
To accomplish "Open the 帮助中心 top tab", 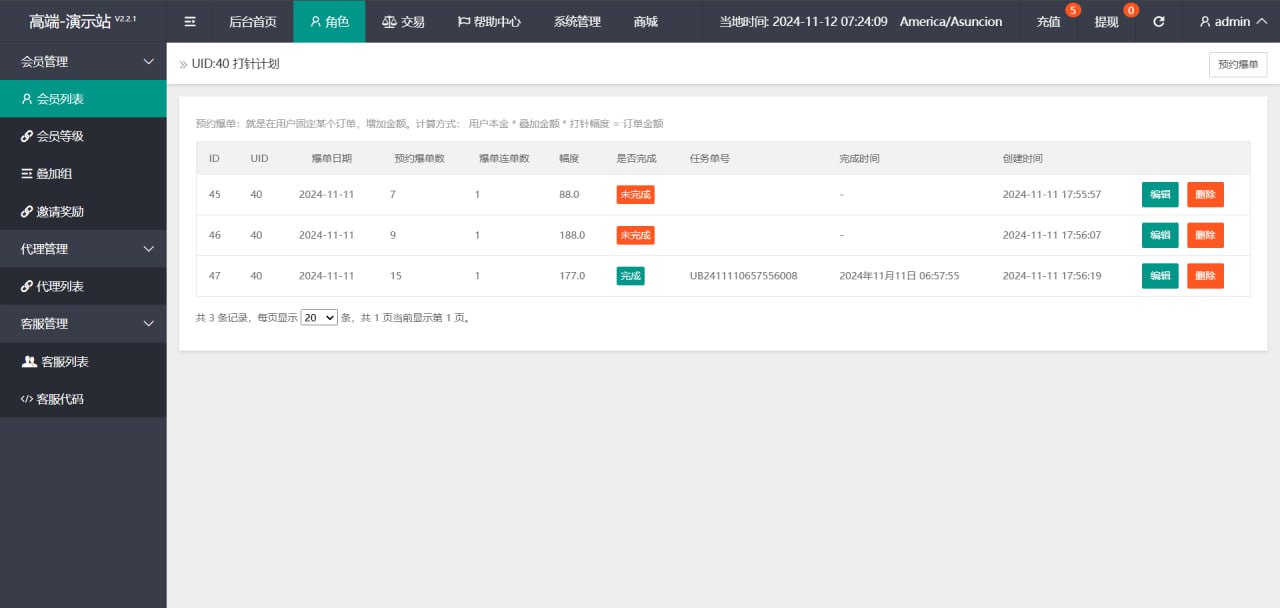I will coord(489,21).
